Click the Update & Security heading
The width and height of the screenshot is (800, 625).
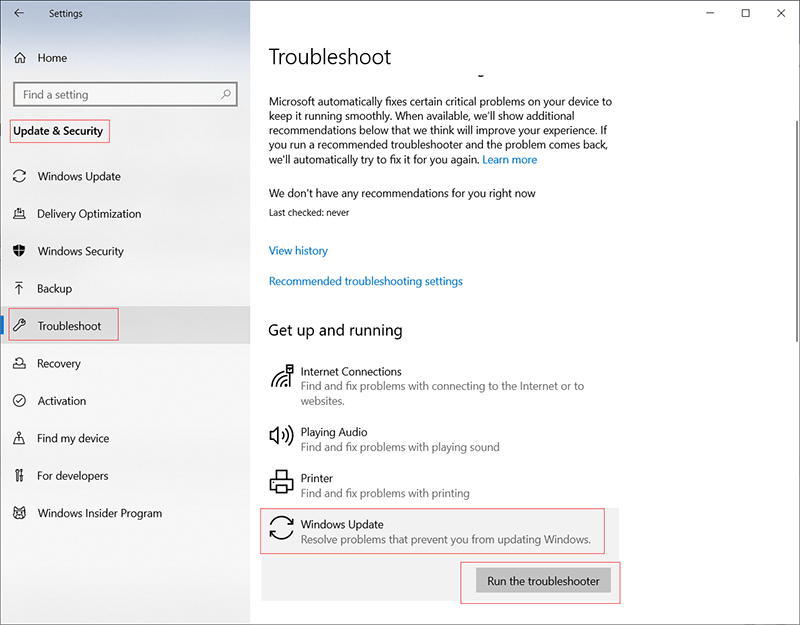tap(58, 131)
